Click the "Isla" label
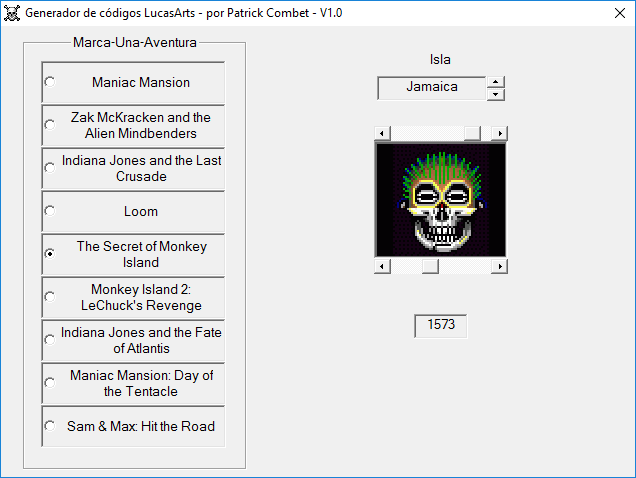 pos(440,60)
